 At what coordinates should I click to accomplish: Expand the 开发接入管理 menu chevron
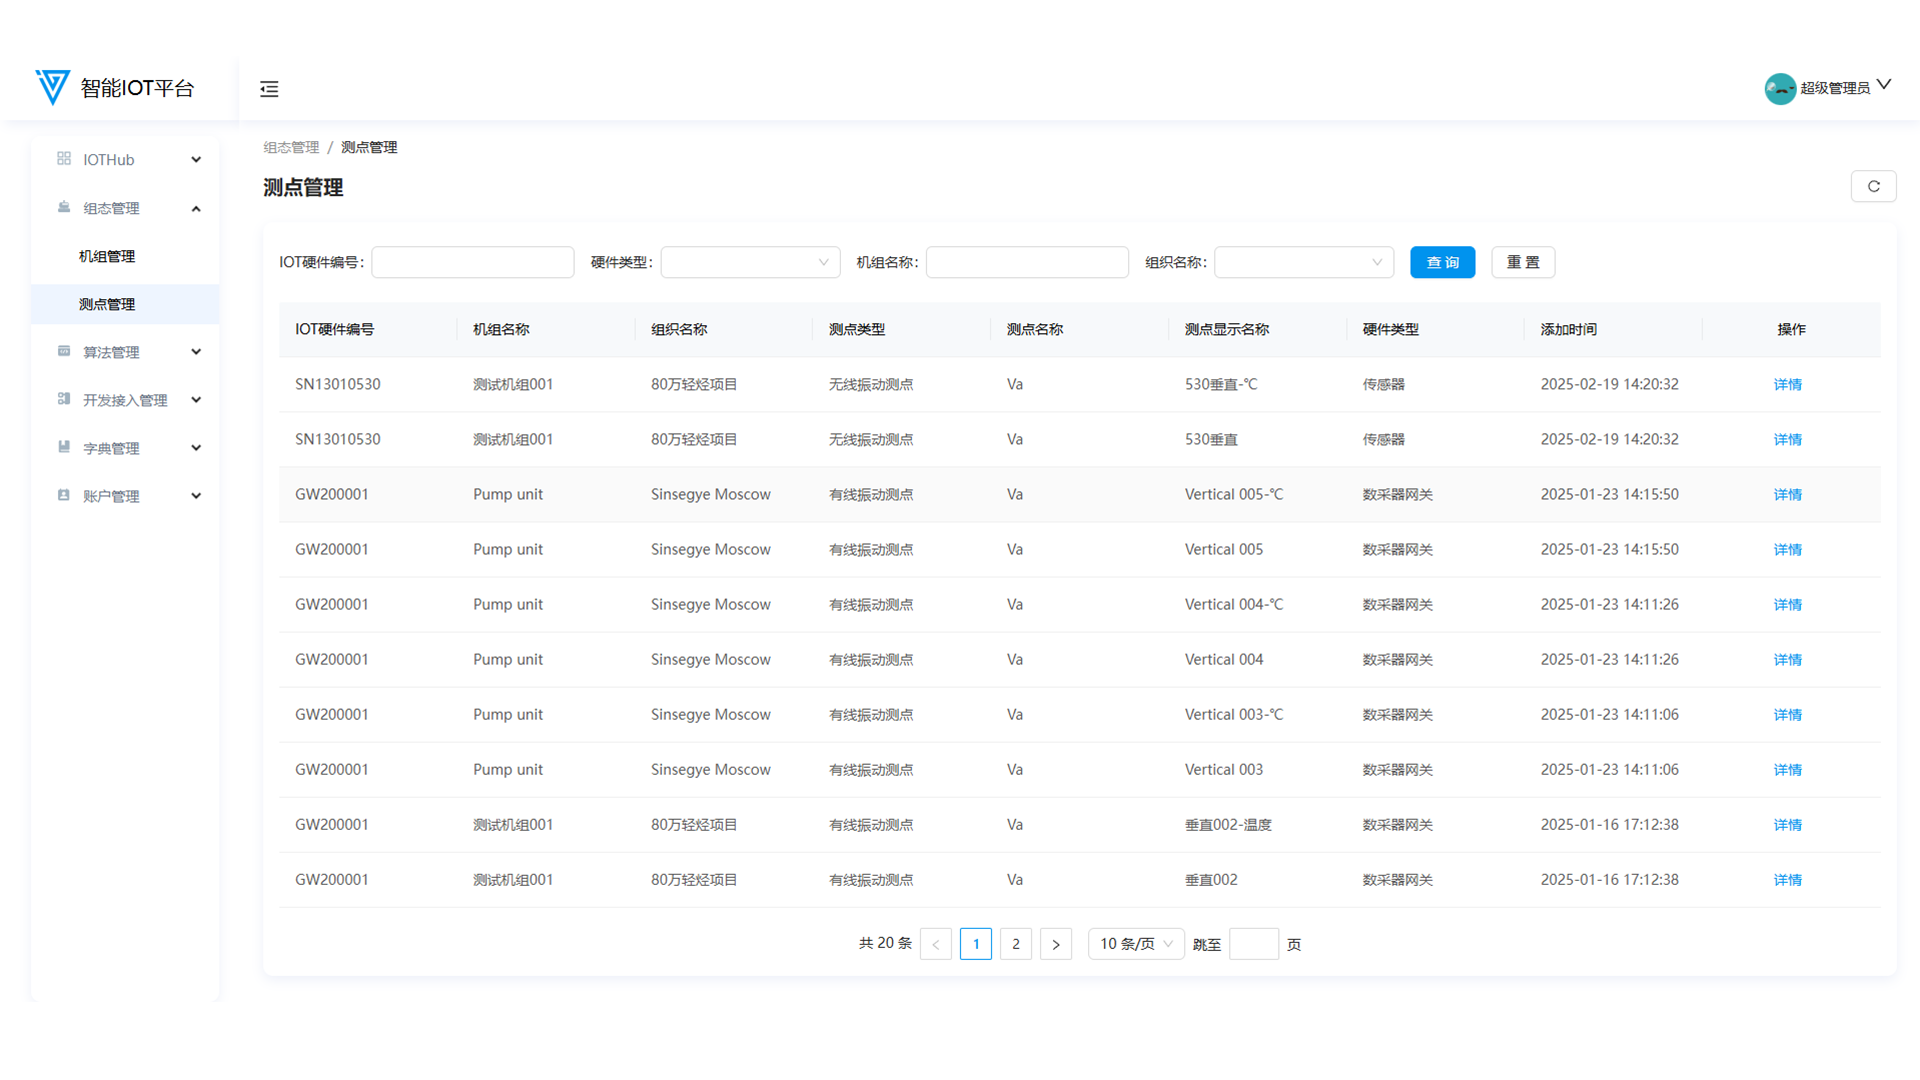coord(196,400)
